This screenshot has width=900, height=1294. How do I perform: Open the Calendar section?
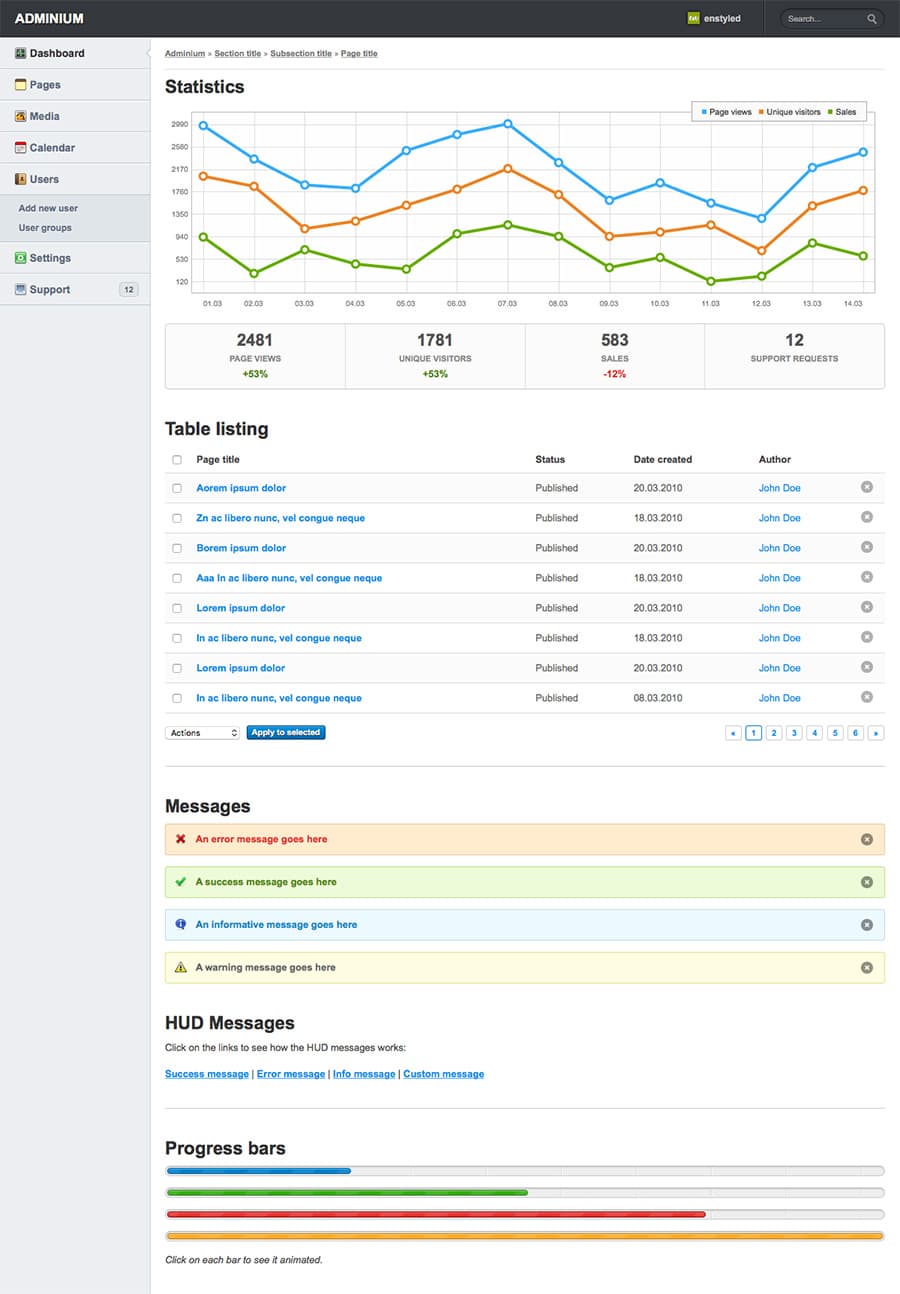coord(20,147)
